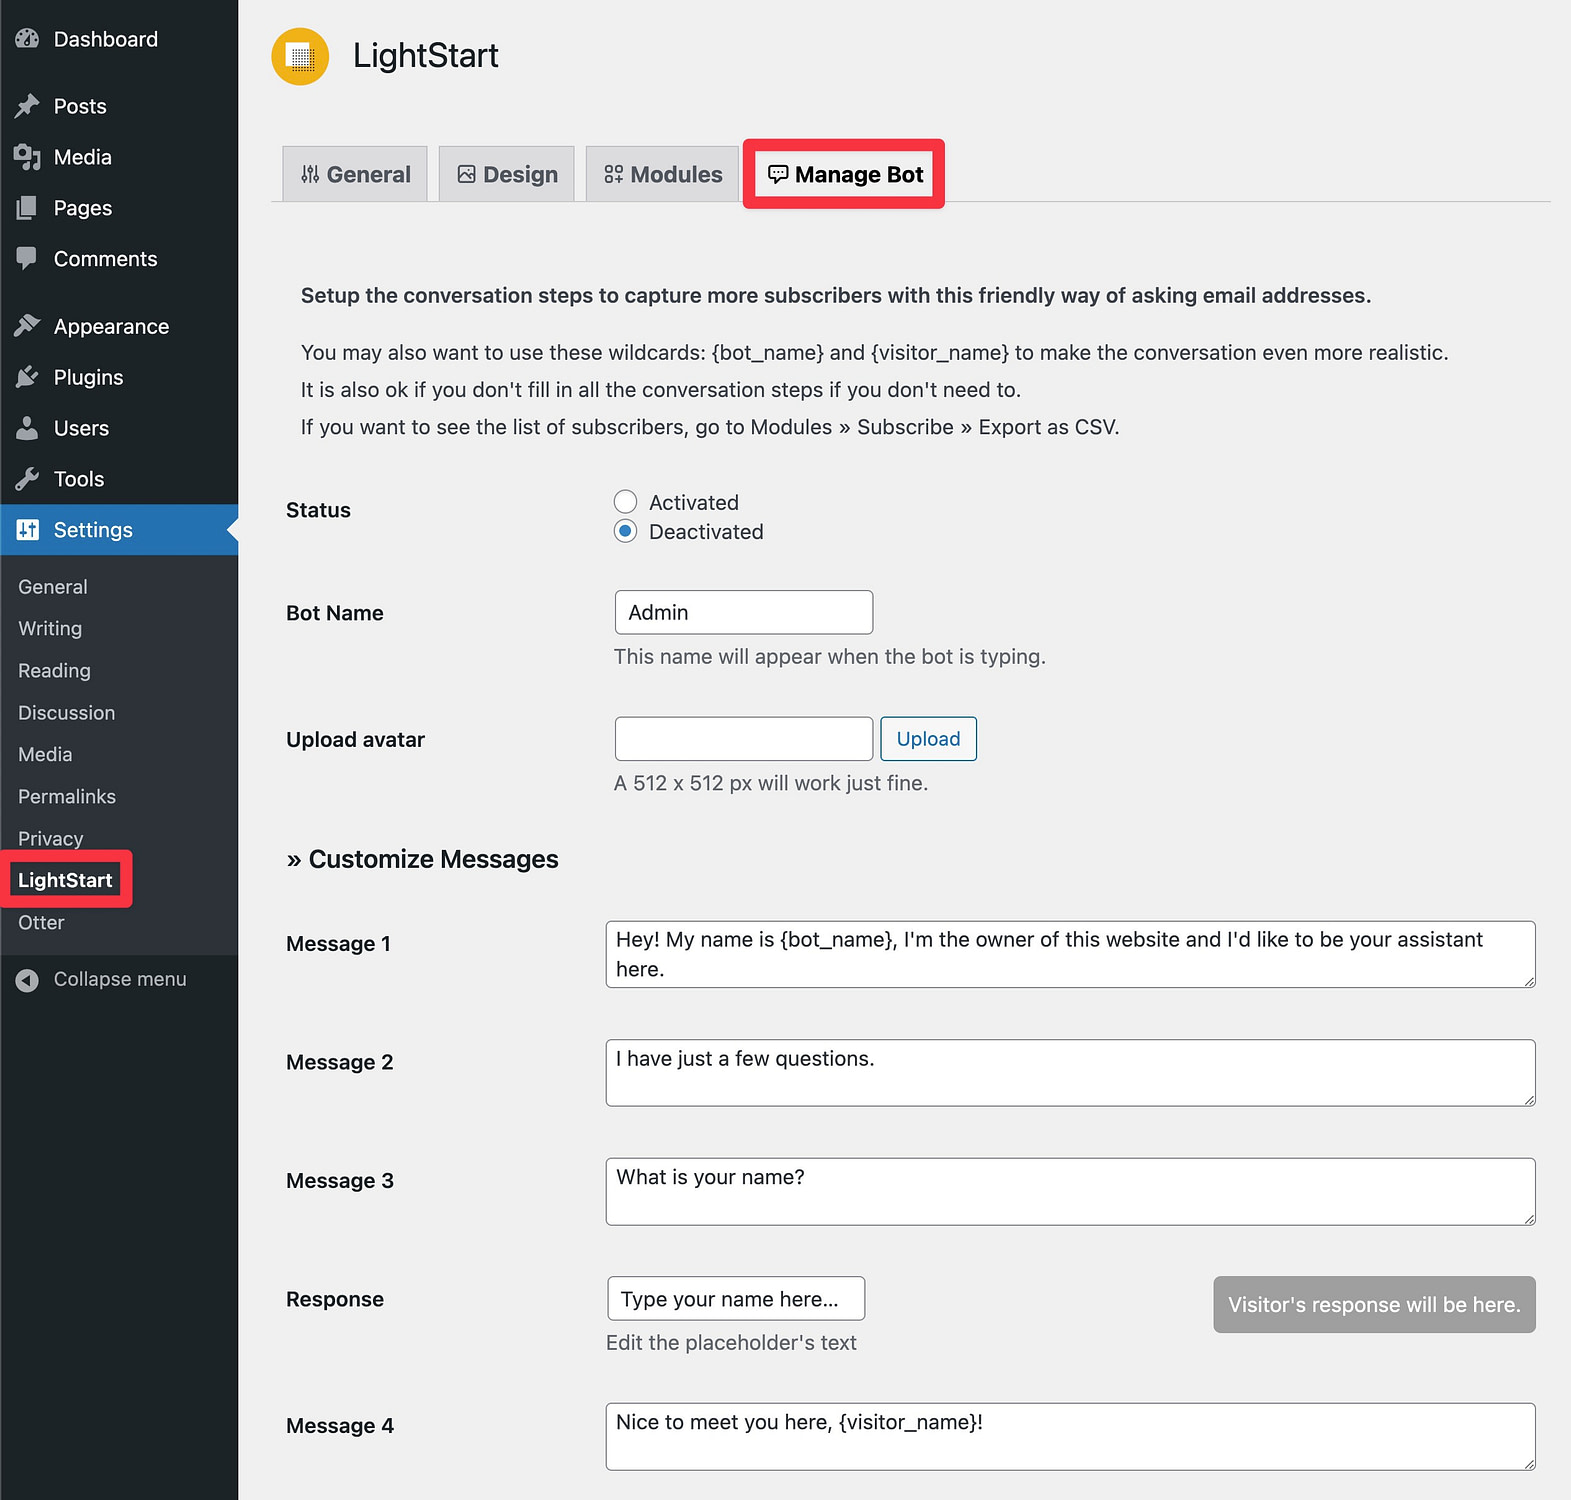
Task: Open General under Settings submenu
Action: [x=53, y=587]
